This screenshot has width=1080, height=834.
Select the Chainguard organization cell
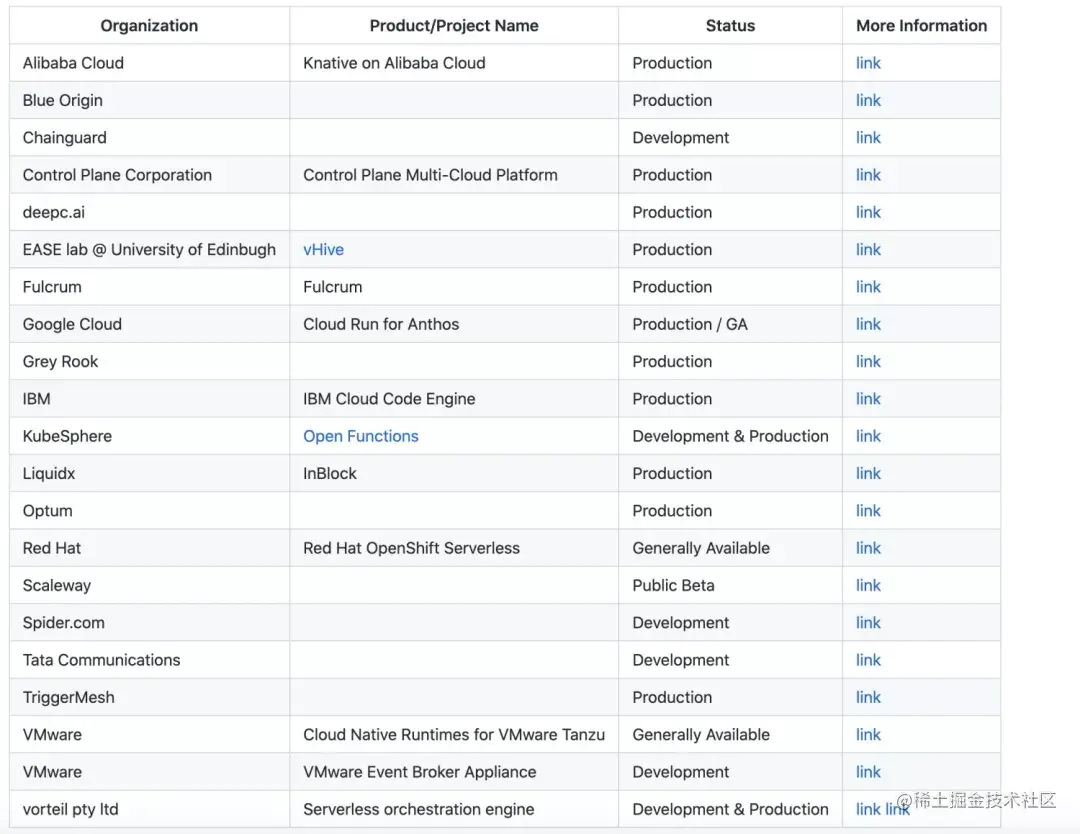149,138
